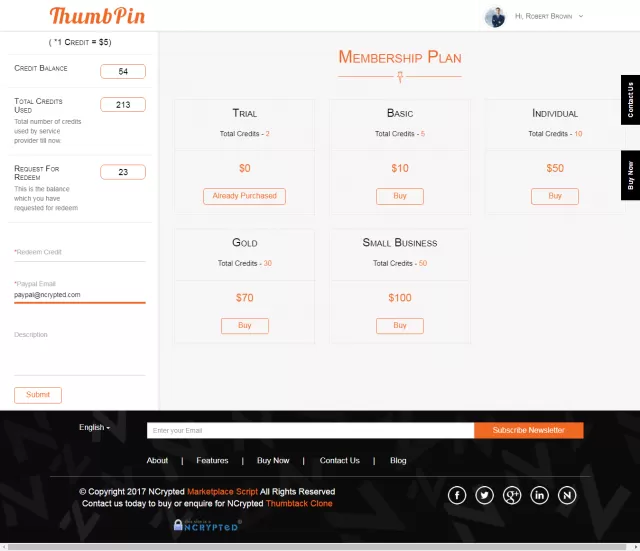This screenshot has width=640, height=551.
Task: Click the Membership Plan heading
Action: coord(400,57)
